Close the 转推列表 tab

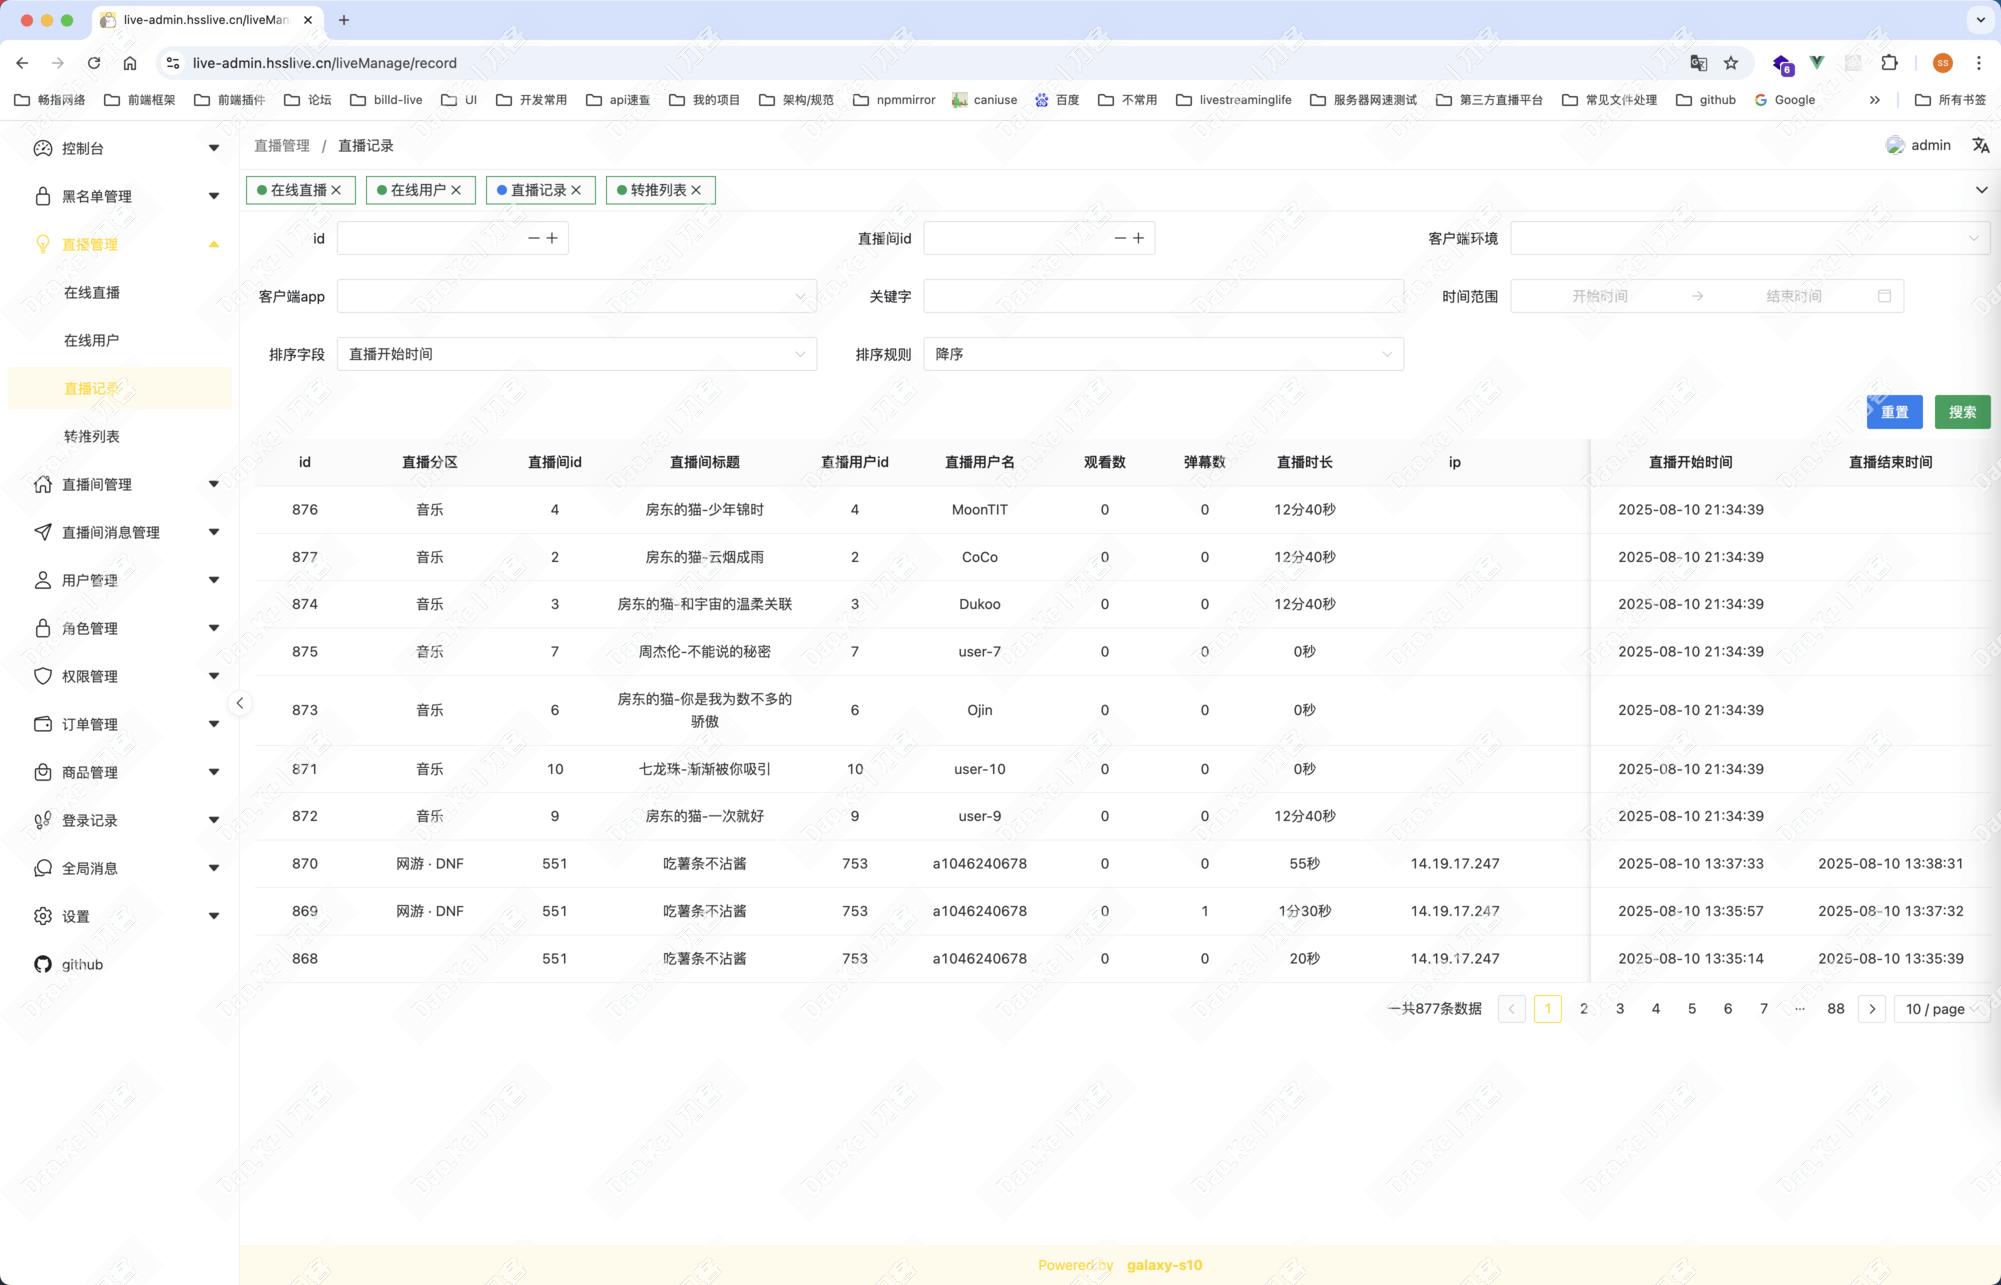pyautogui.click(x=697, y=190)
